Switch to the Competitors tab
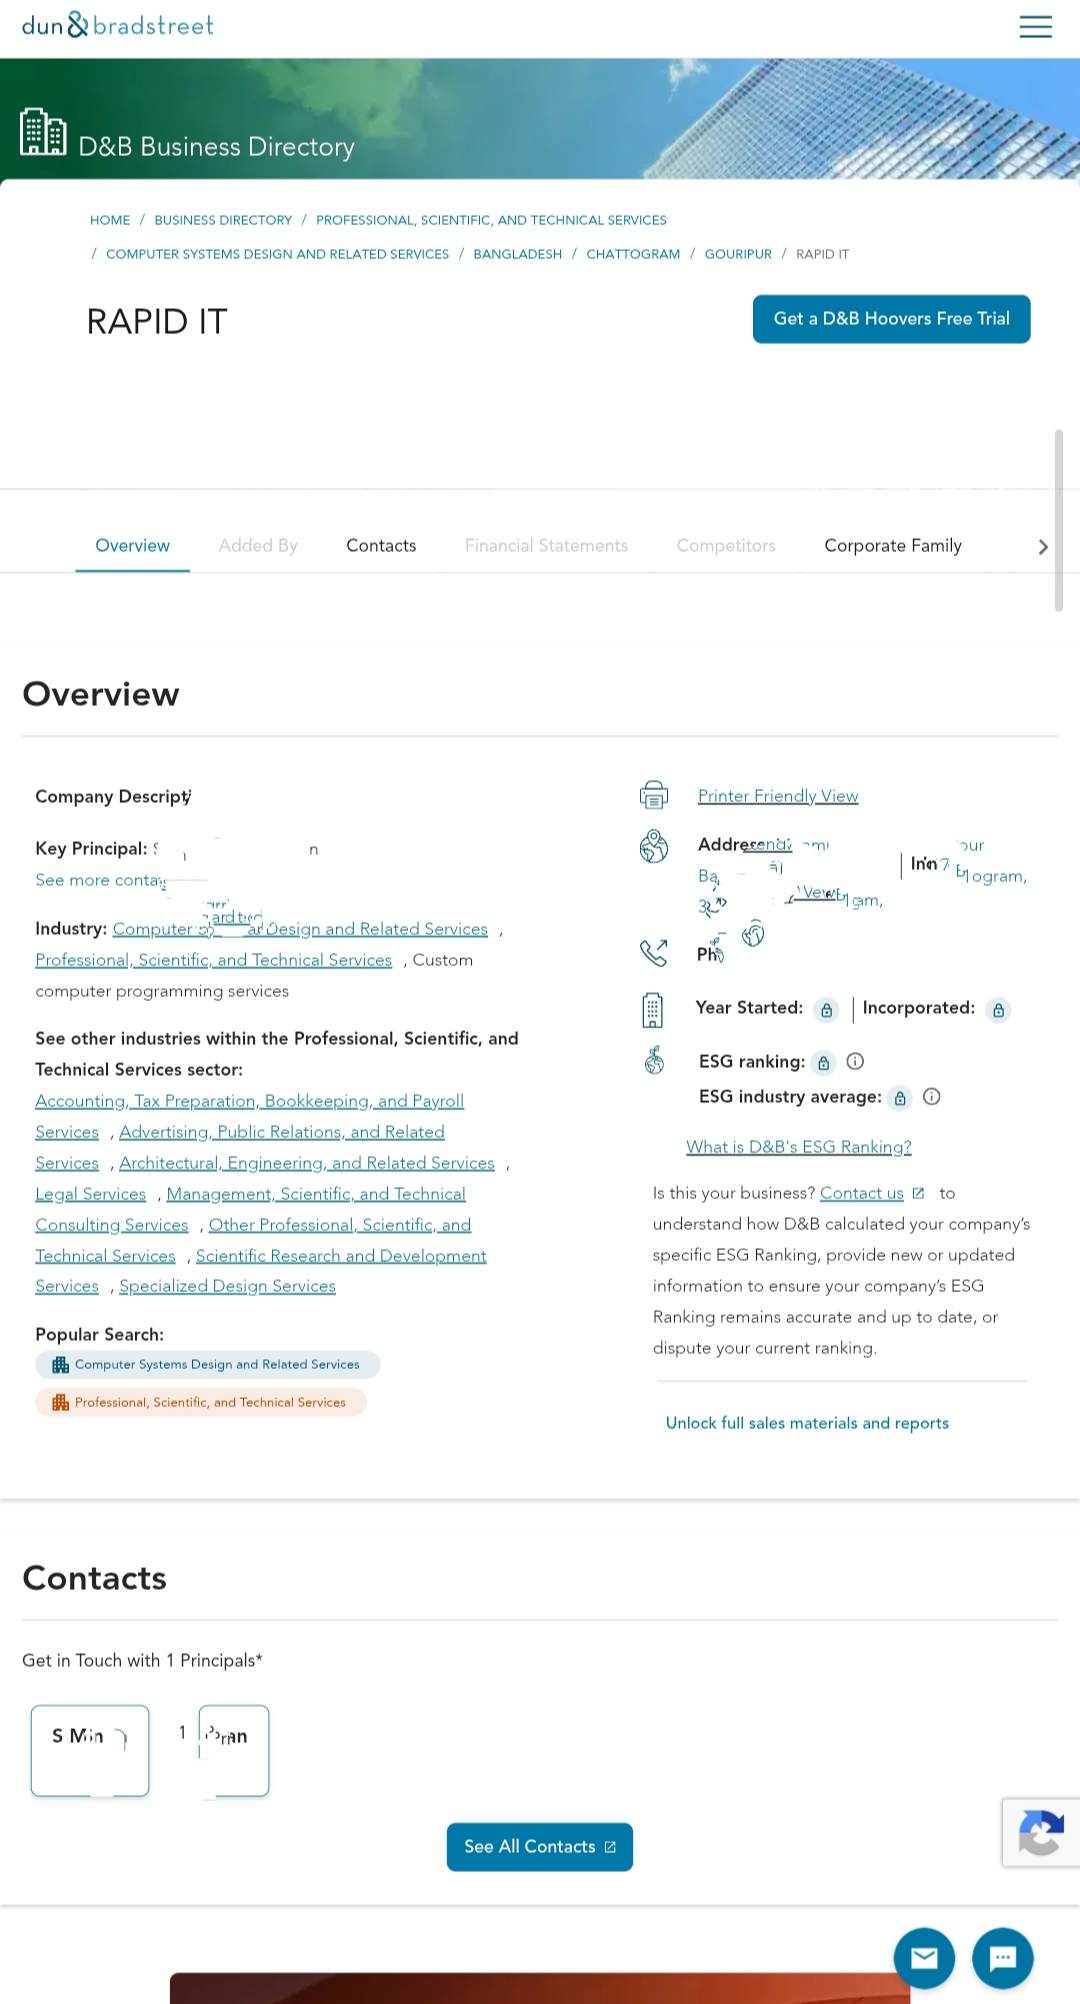Screen dimensions: 1080x2004 coord(726,546)
